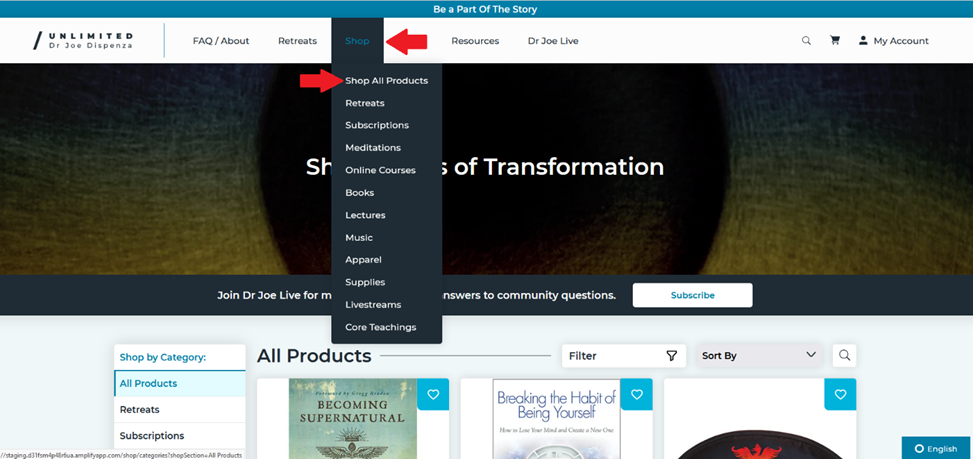Select Supplies from the Shop dropdown
Viewport: 973px width, 459px height.
point(365,282)
